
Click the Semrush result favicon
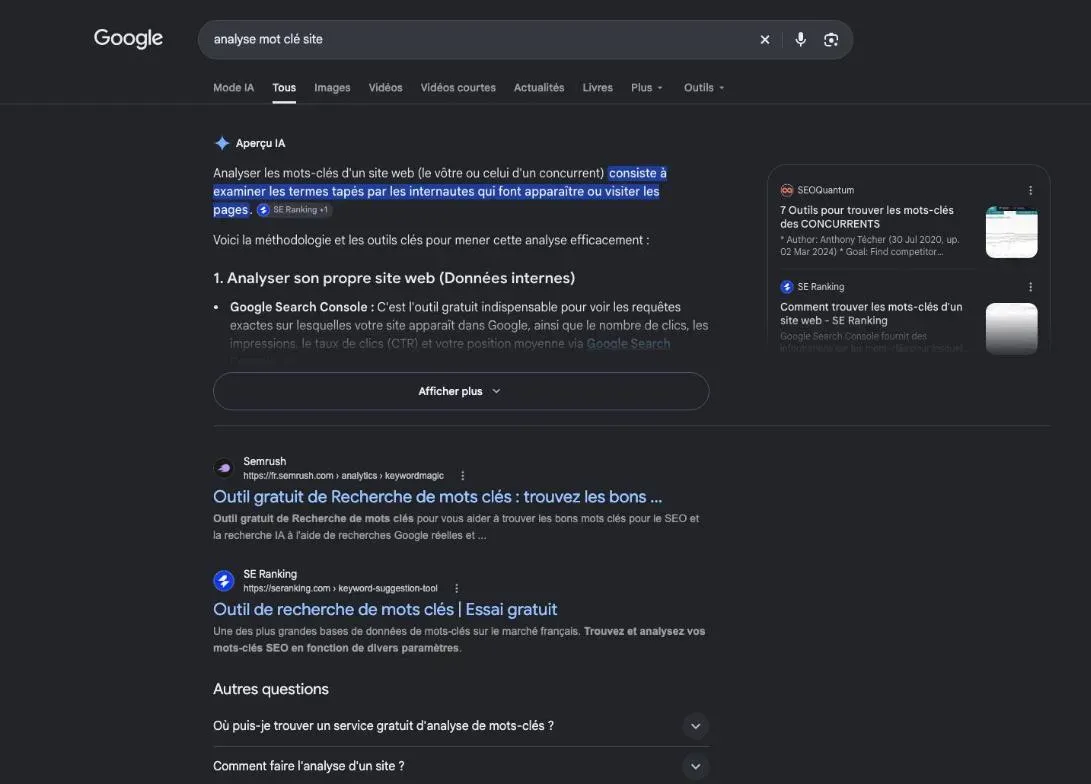coord(224,468)
